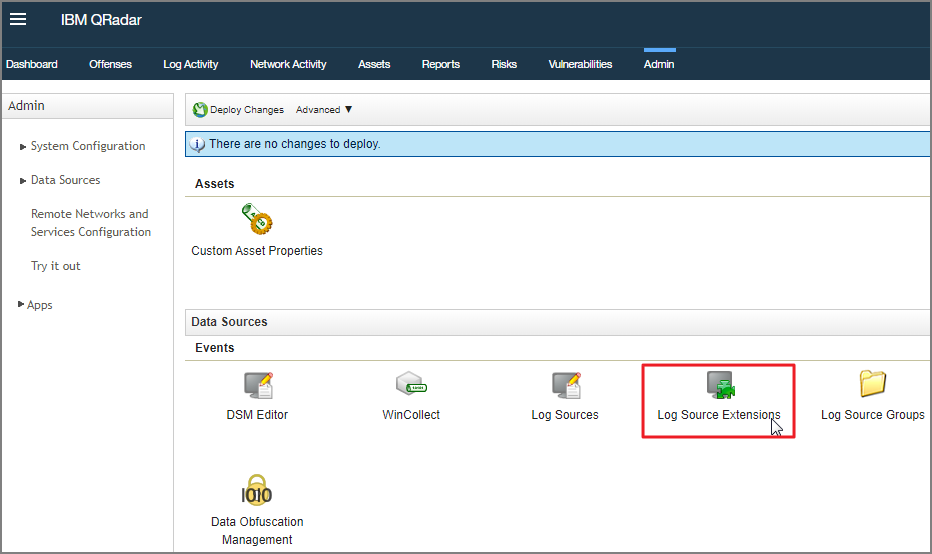Open the Advanced dropdown menu

pos(324,109)
